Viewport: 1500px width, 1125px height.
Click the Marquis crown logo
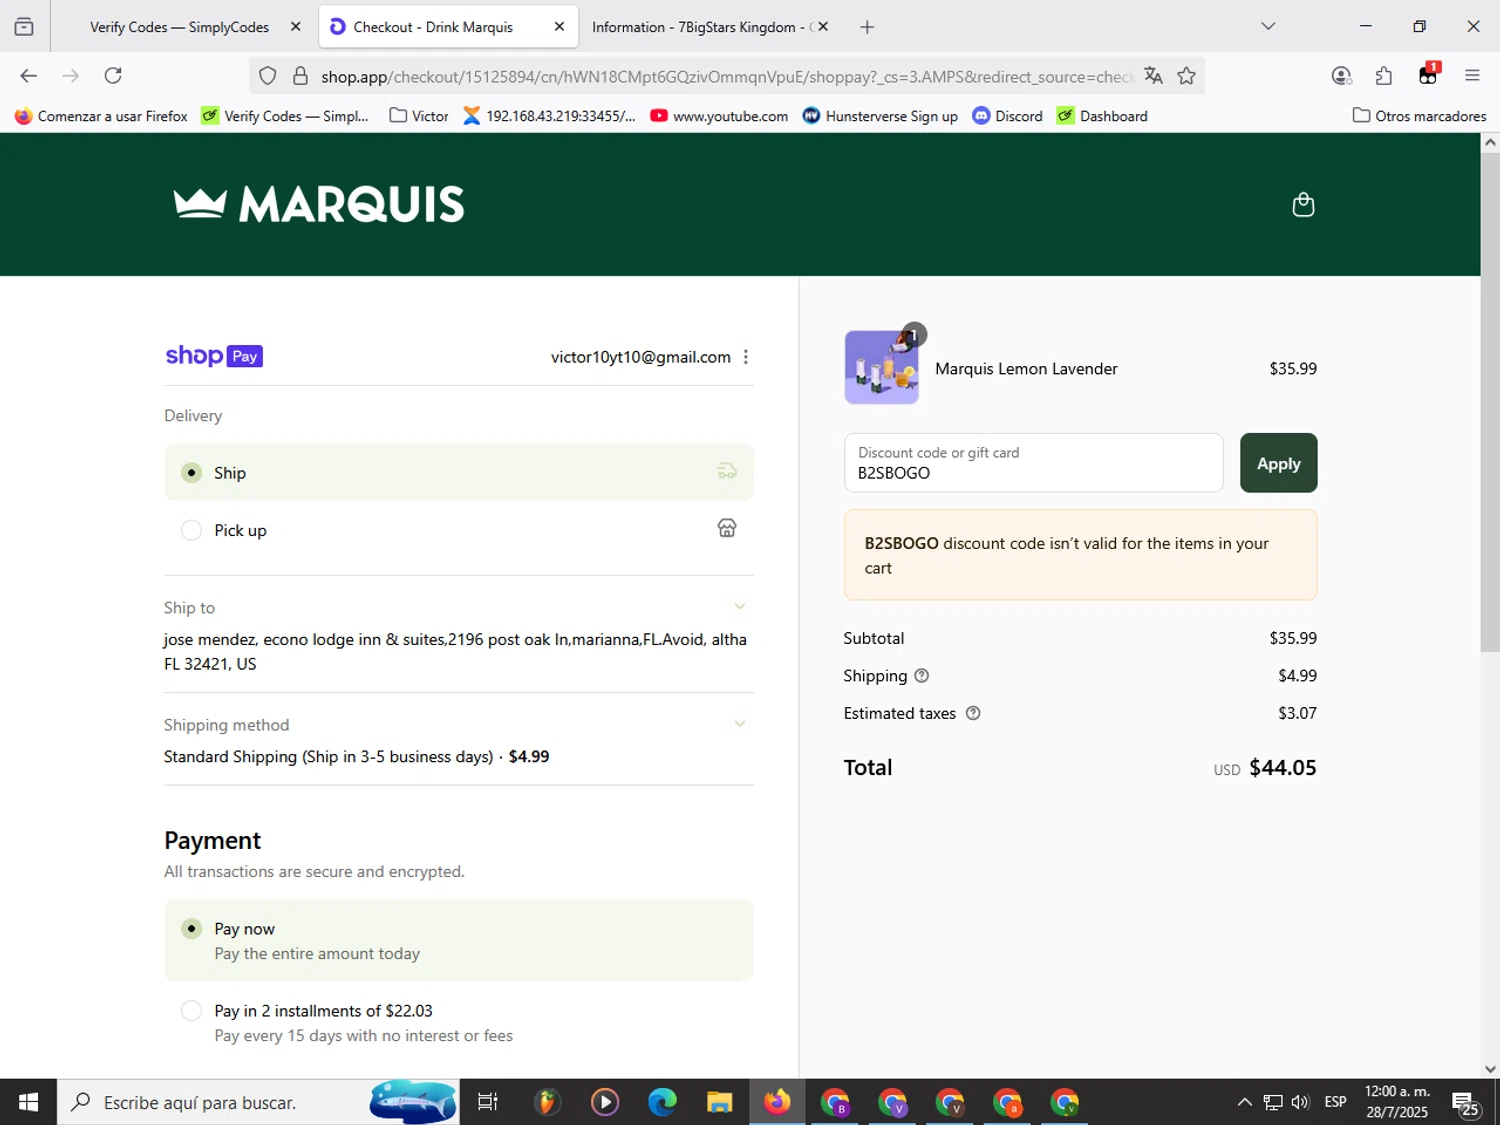pyautogui.click(x=319, y=204)
